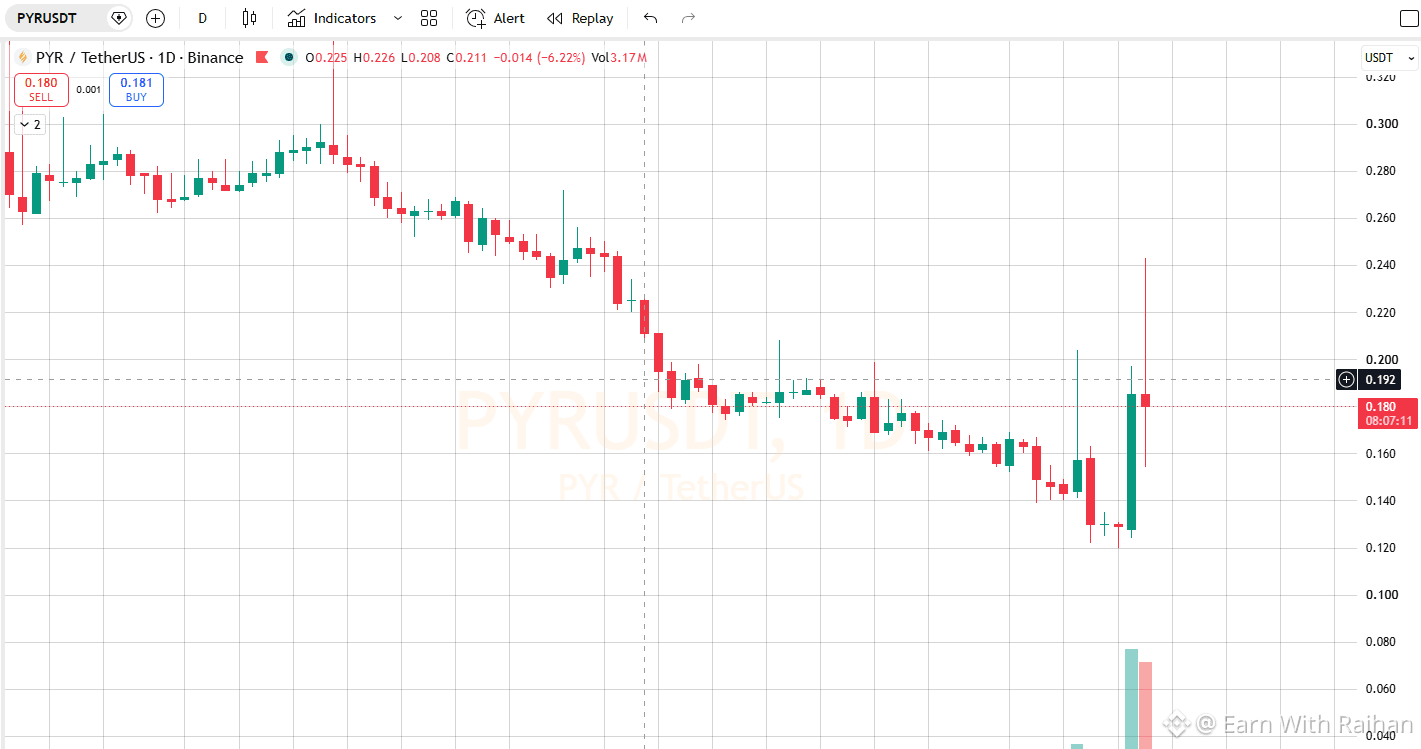This screenshot has width=1421, height=749.
Task: Toggle fullscreen mode with the square icon
Action: (1408, 19)
